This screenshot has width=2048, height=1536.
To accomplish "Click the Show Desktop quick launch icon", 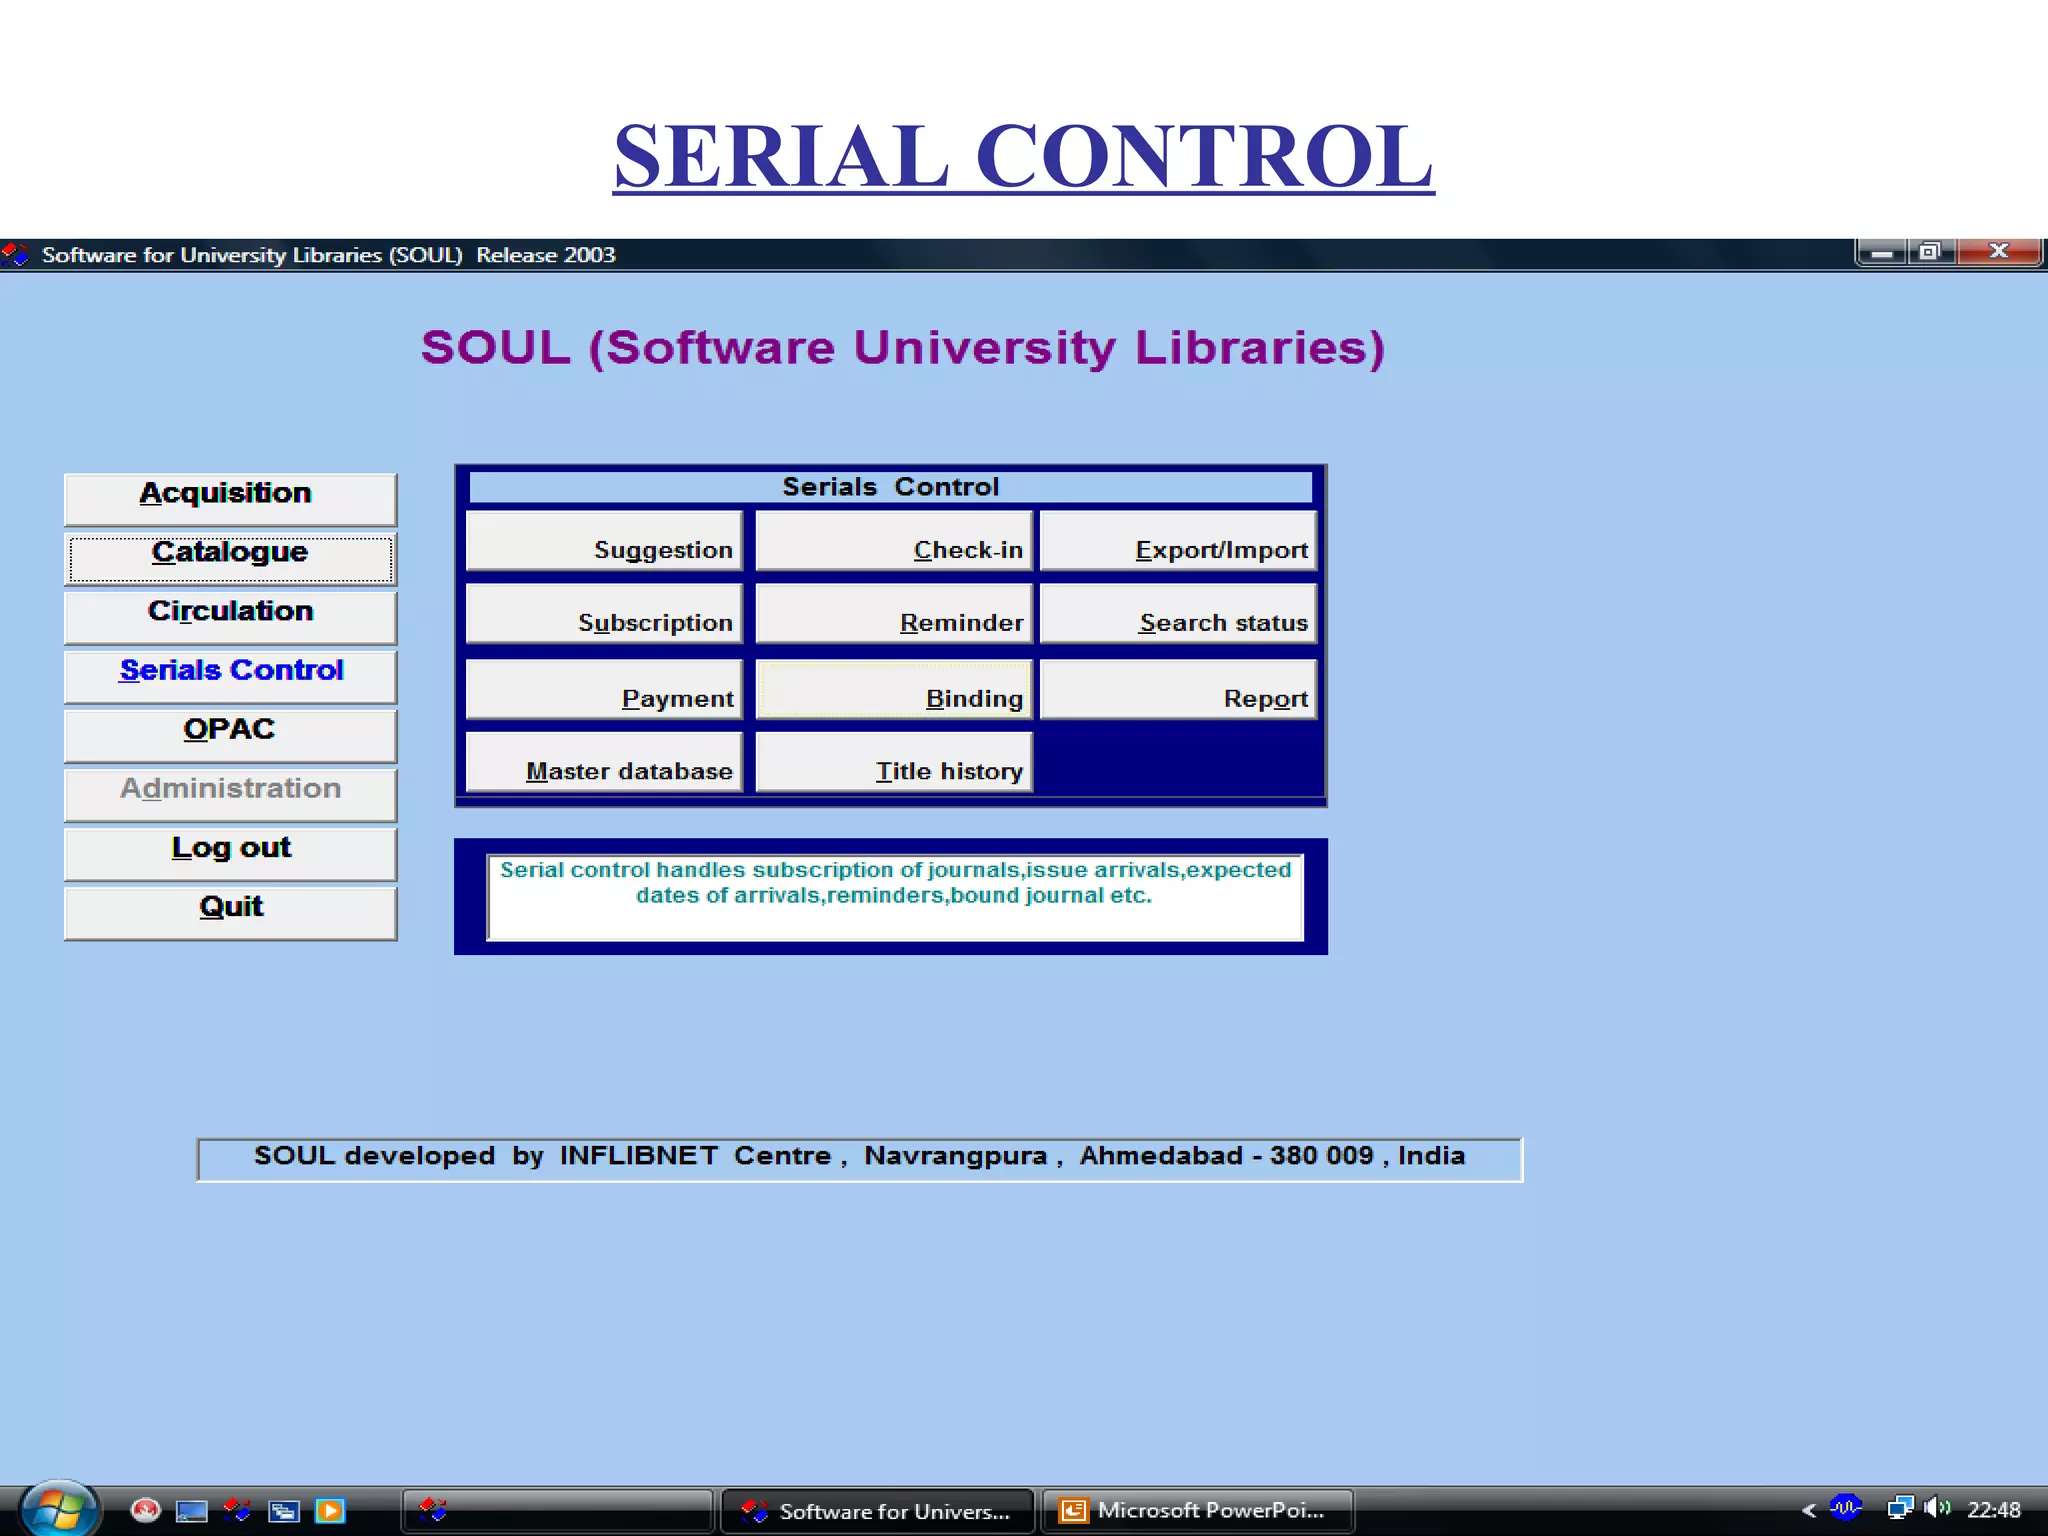I will [192, 1510].
